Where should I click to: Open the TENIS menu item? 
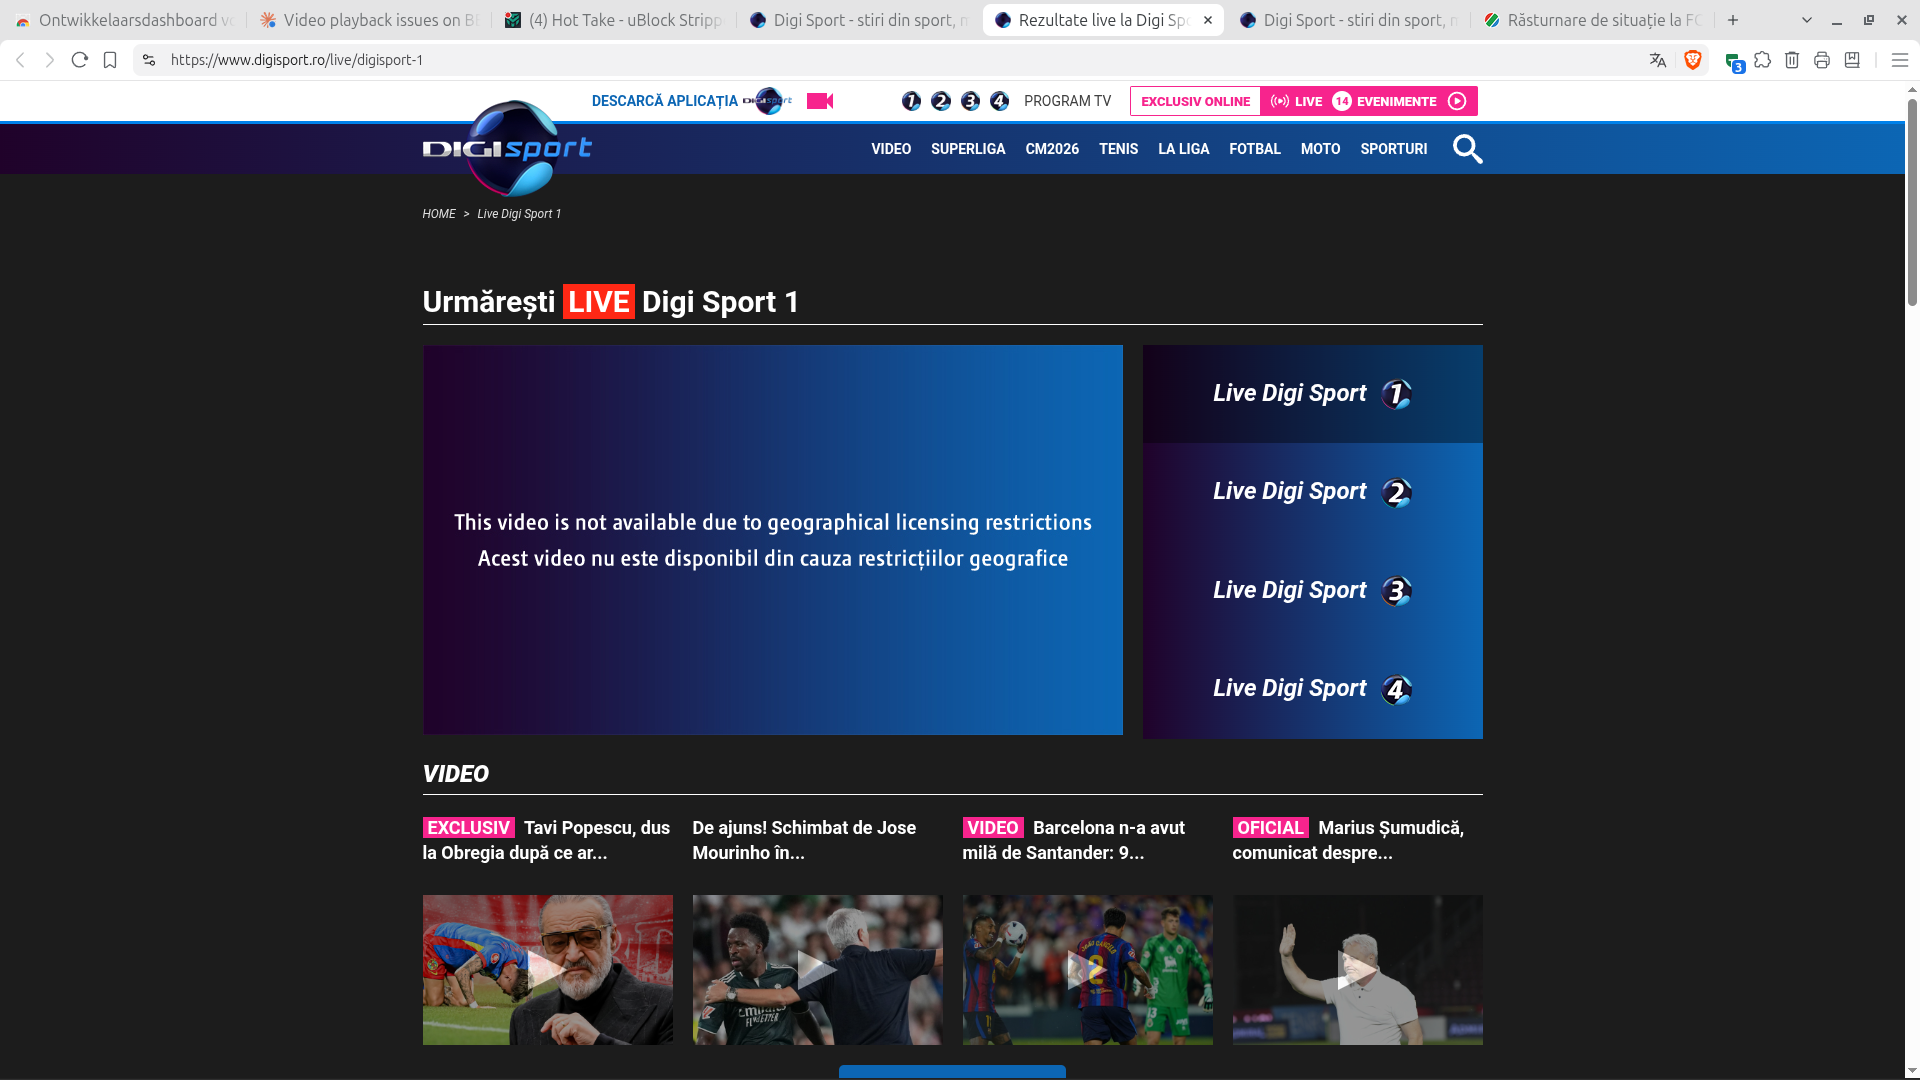point(1118,149)
